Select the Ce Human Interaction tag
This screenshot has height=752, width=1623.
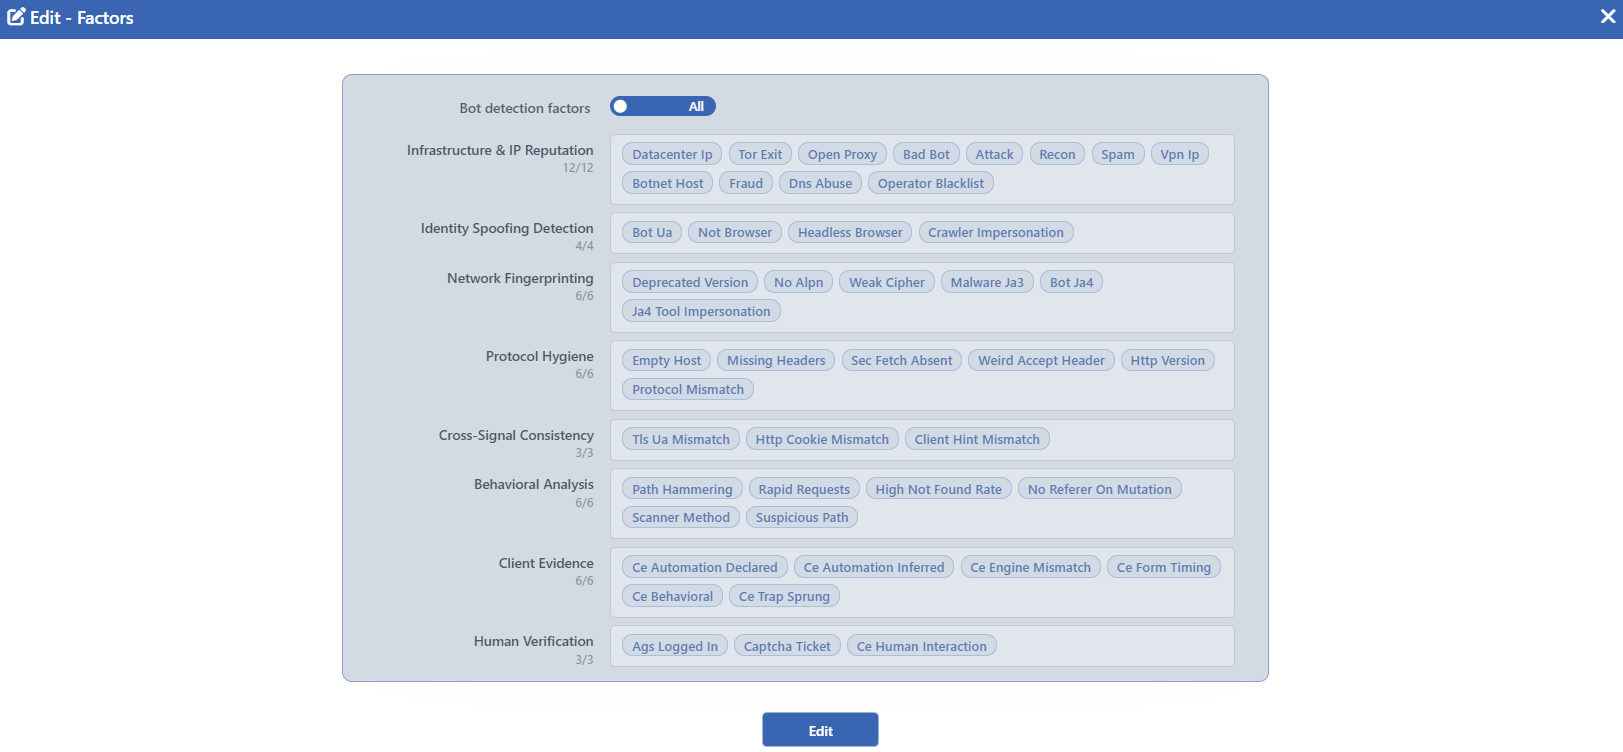tap(922, 646)
